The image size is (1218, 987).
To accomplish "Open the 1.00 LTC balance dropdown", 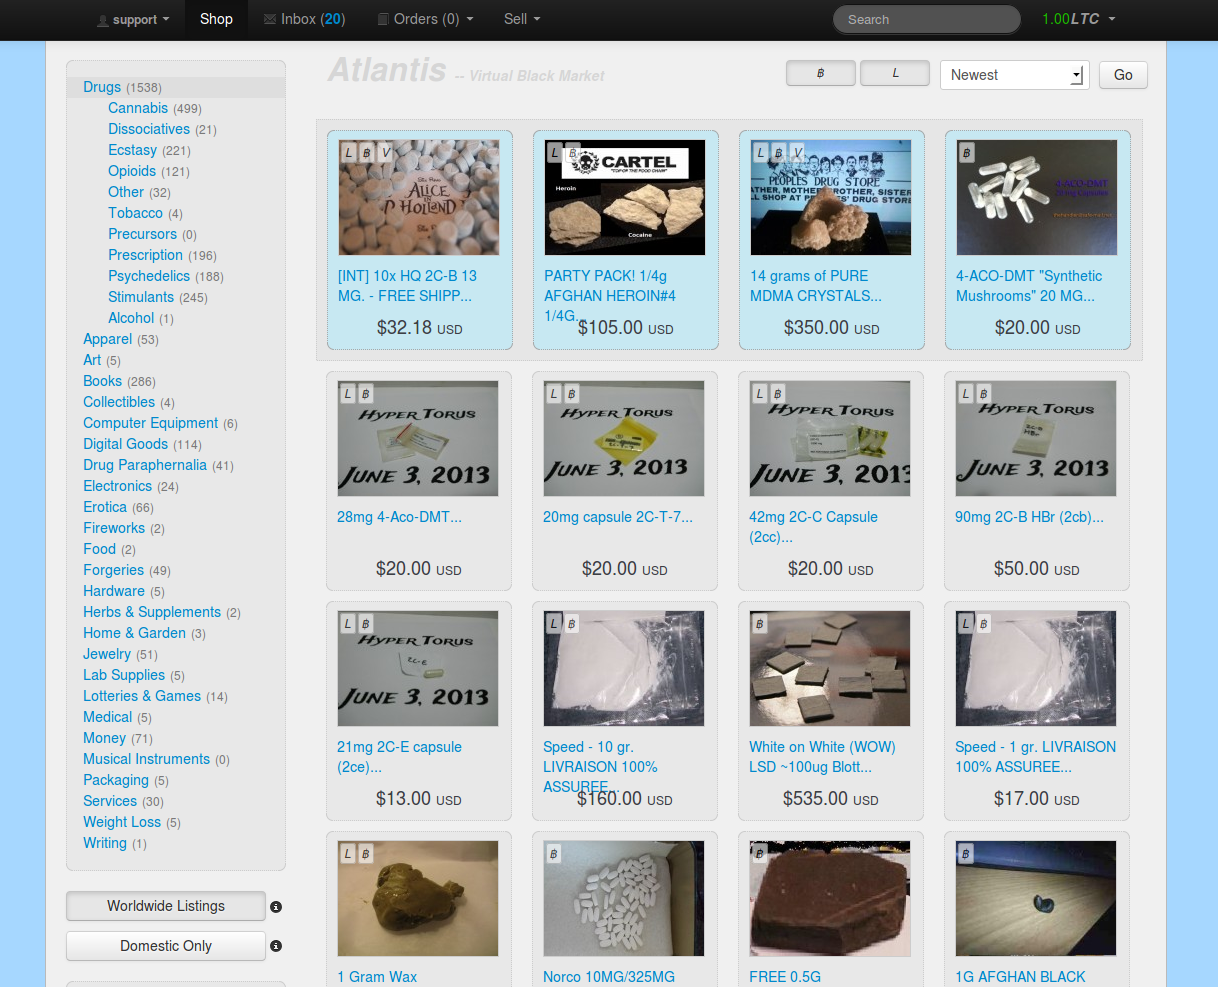I will [x=1078, y=19].
